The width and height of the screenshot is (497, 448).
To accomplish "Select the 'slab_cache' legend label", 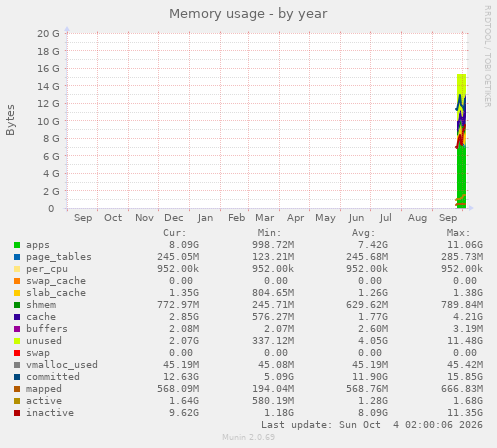I will pos(56,293).
